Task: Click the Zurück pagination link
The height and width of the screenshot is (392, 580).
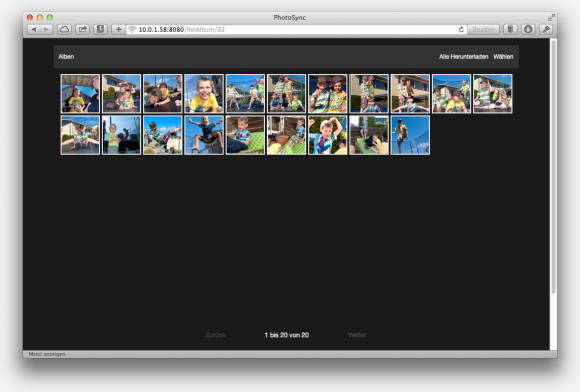Action: 215,335
